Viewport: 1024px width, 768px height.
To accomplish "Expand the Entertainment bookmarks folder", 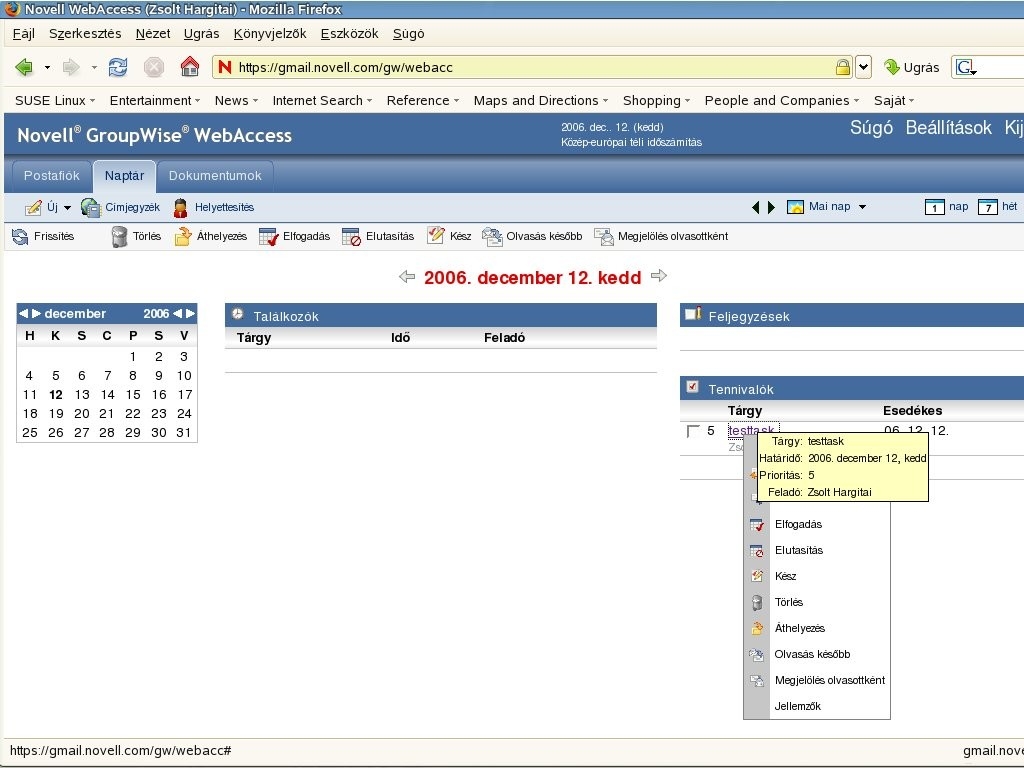I will (155, 101).
